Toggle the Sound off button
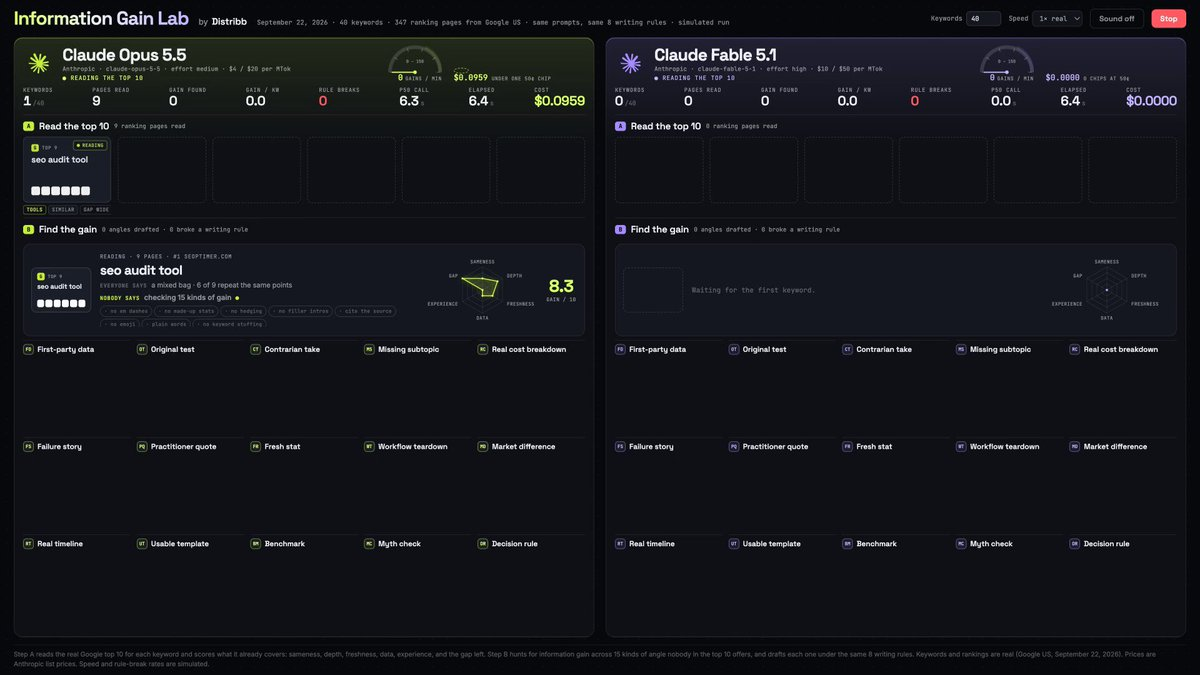 tap(1117, 18)
